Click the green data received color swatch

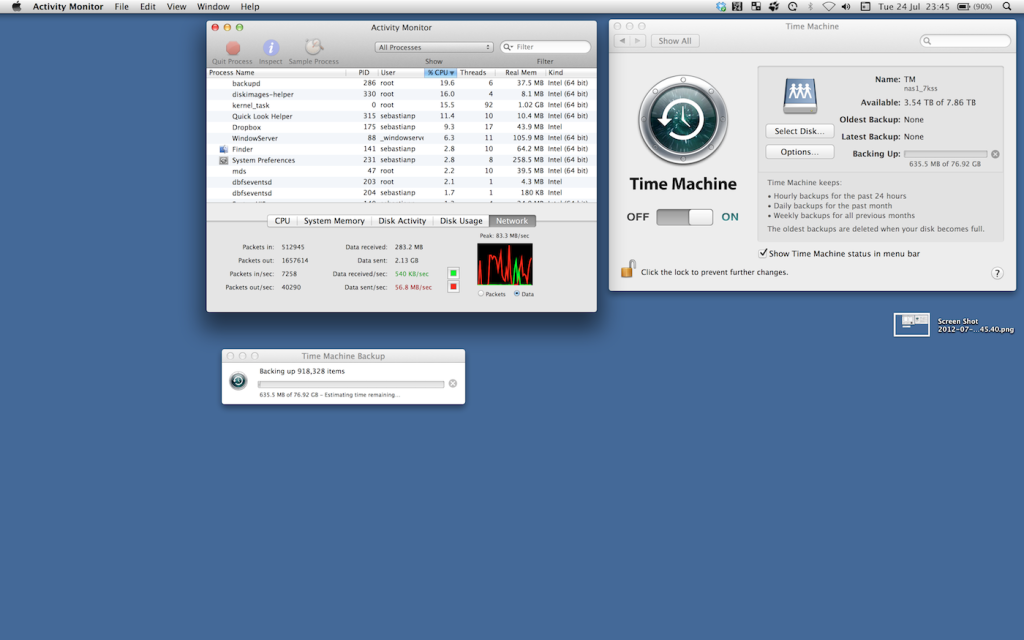(453, 273)
